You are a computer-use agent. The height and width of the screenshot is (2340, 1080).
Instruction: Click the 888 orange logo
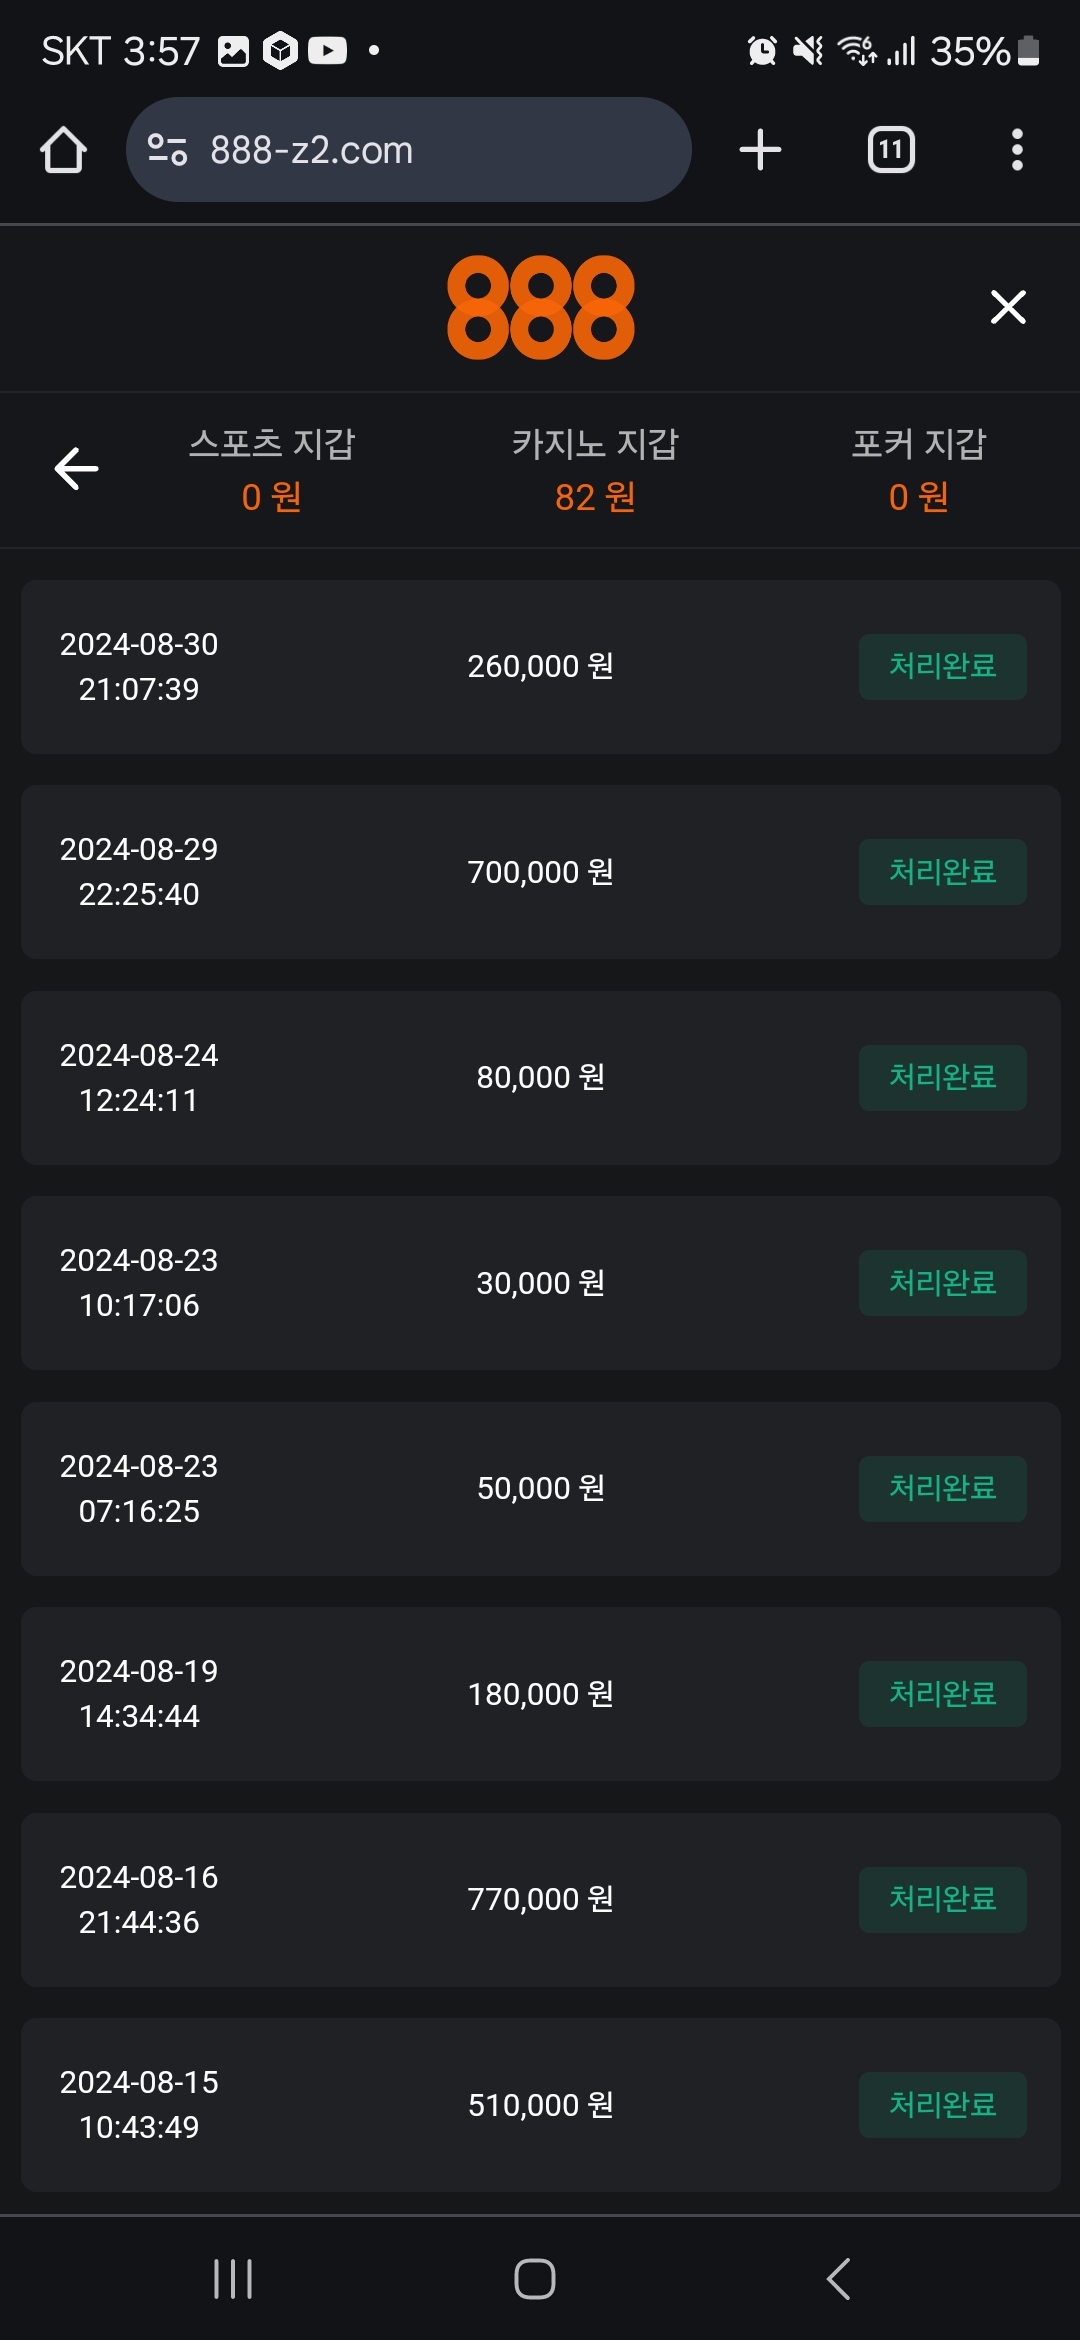click(x=540, y=307)
